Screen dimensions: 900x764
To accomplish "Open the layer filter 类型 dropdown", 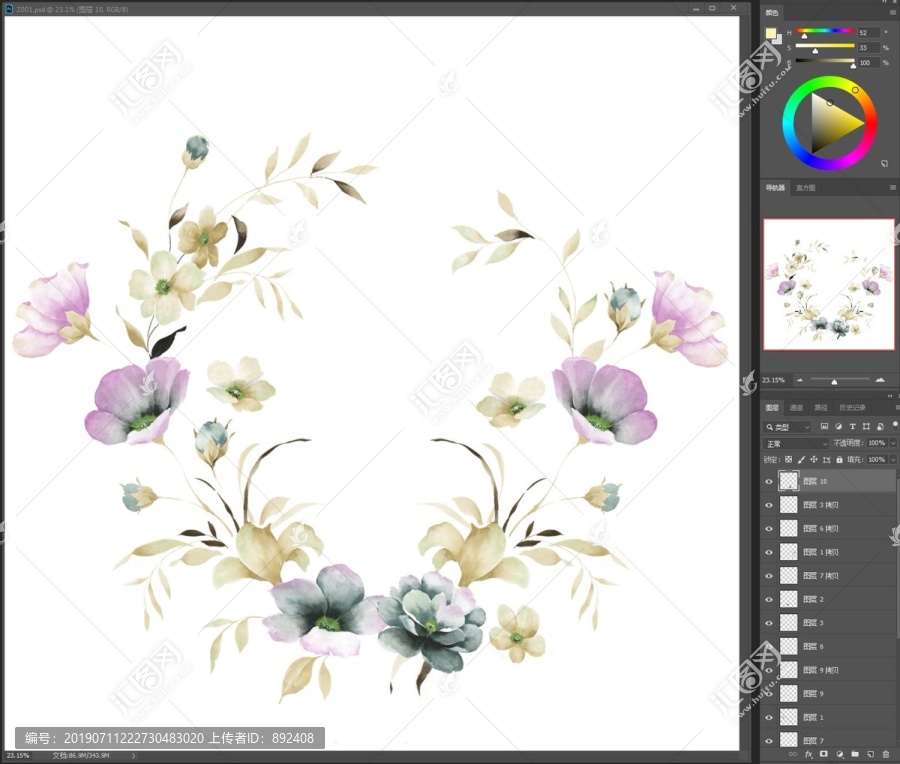I will 788,426.
